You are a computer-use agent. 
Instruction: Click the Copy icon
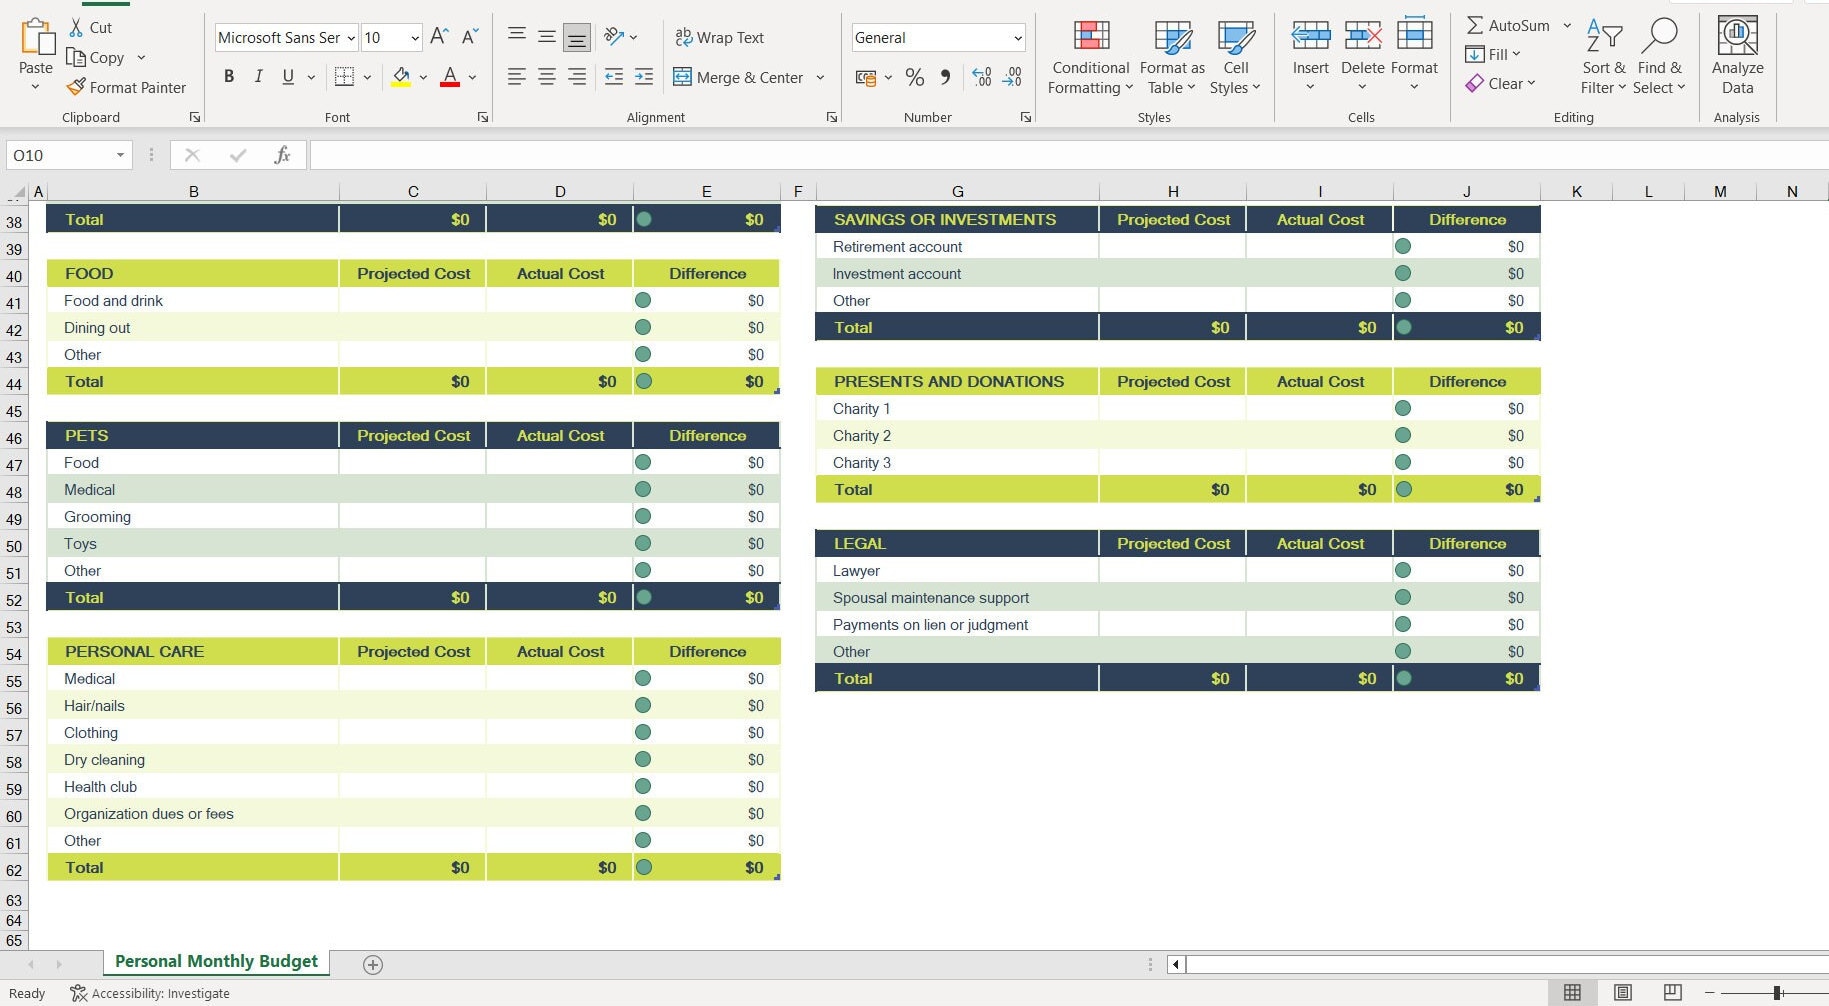[76, 57]
